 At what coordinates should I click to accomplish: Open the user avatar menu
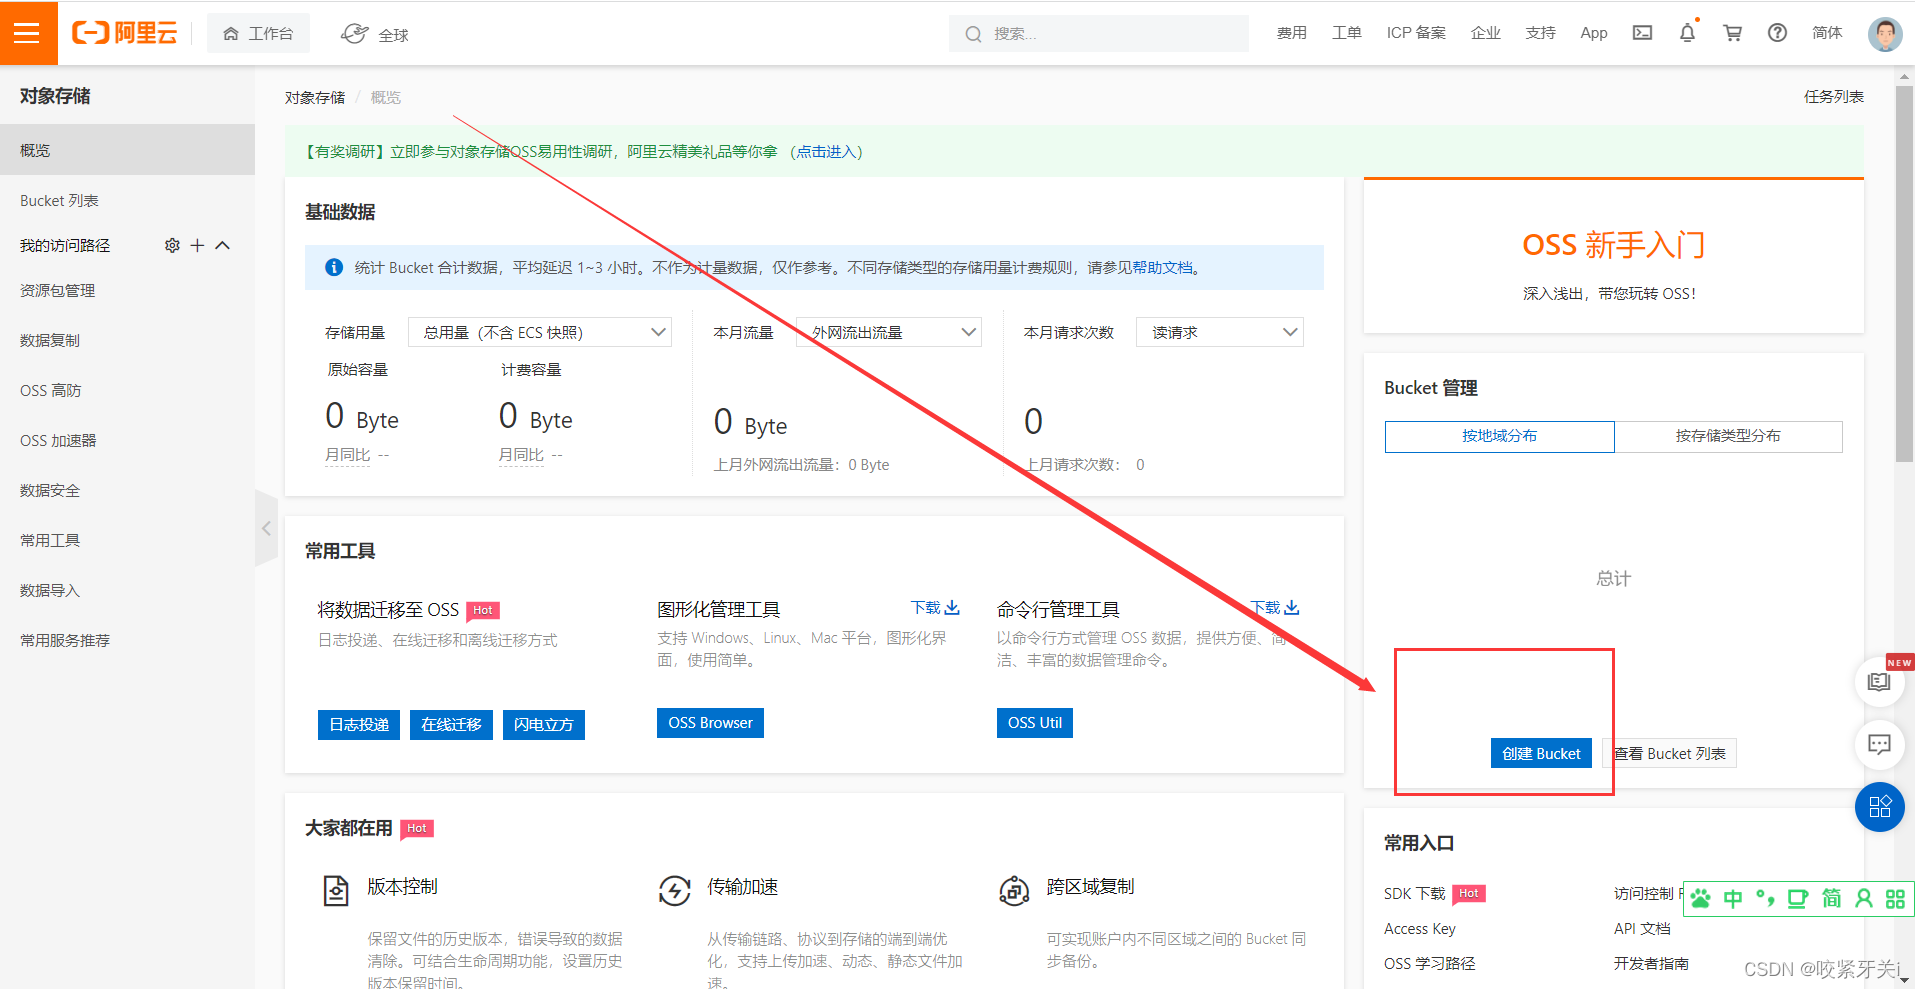[1885, 34]
